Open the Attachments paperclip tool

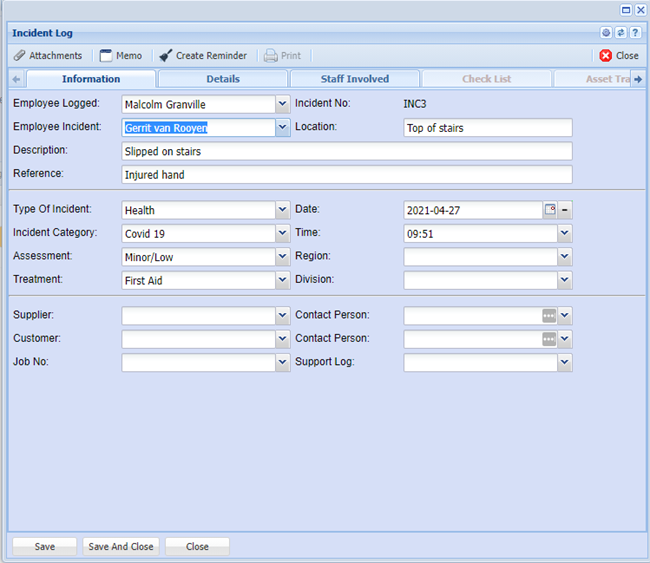(x=47, y=56)
